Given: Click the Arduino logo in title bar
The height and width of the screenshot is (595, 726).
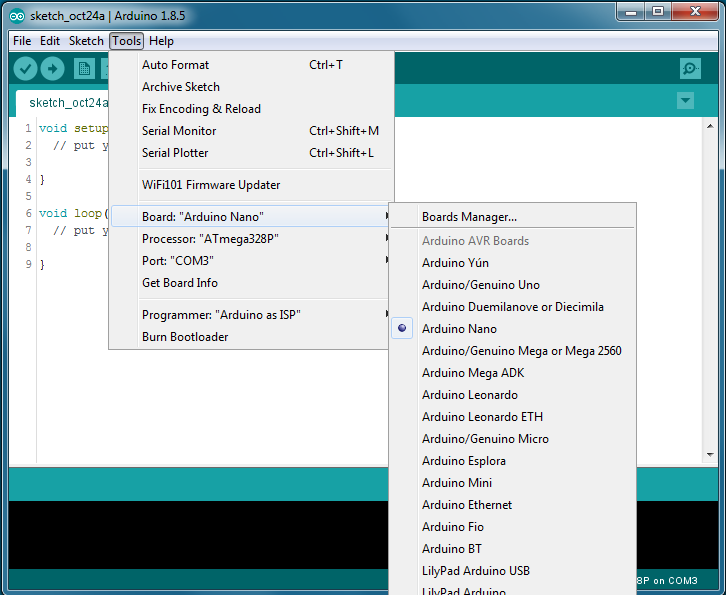Looking at the screenshot, I should pyautogui.click(x=17, y=16).
